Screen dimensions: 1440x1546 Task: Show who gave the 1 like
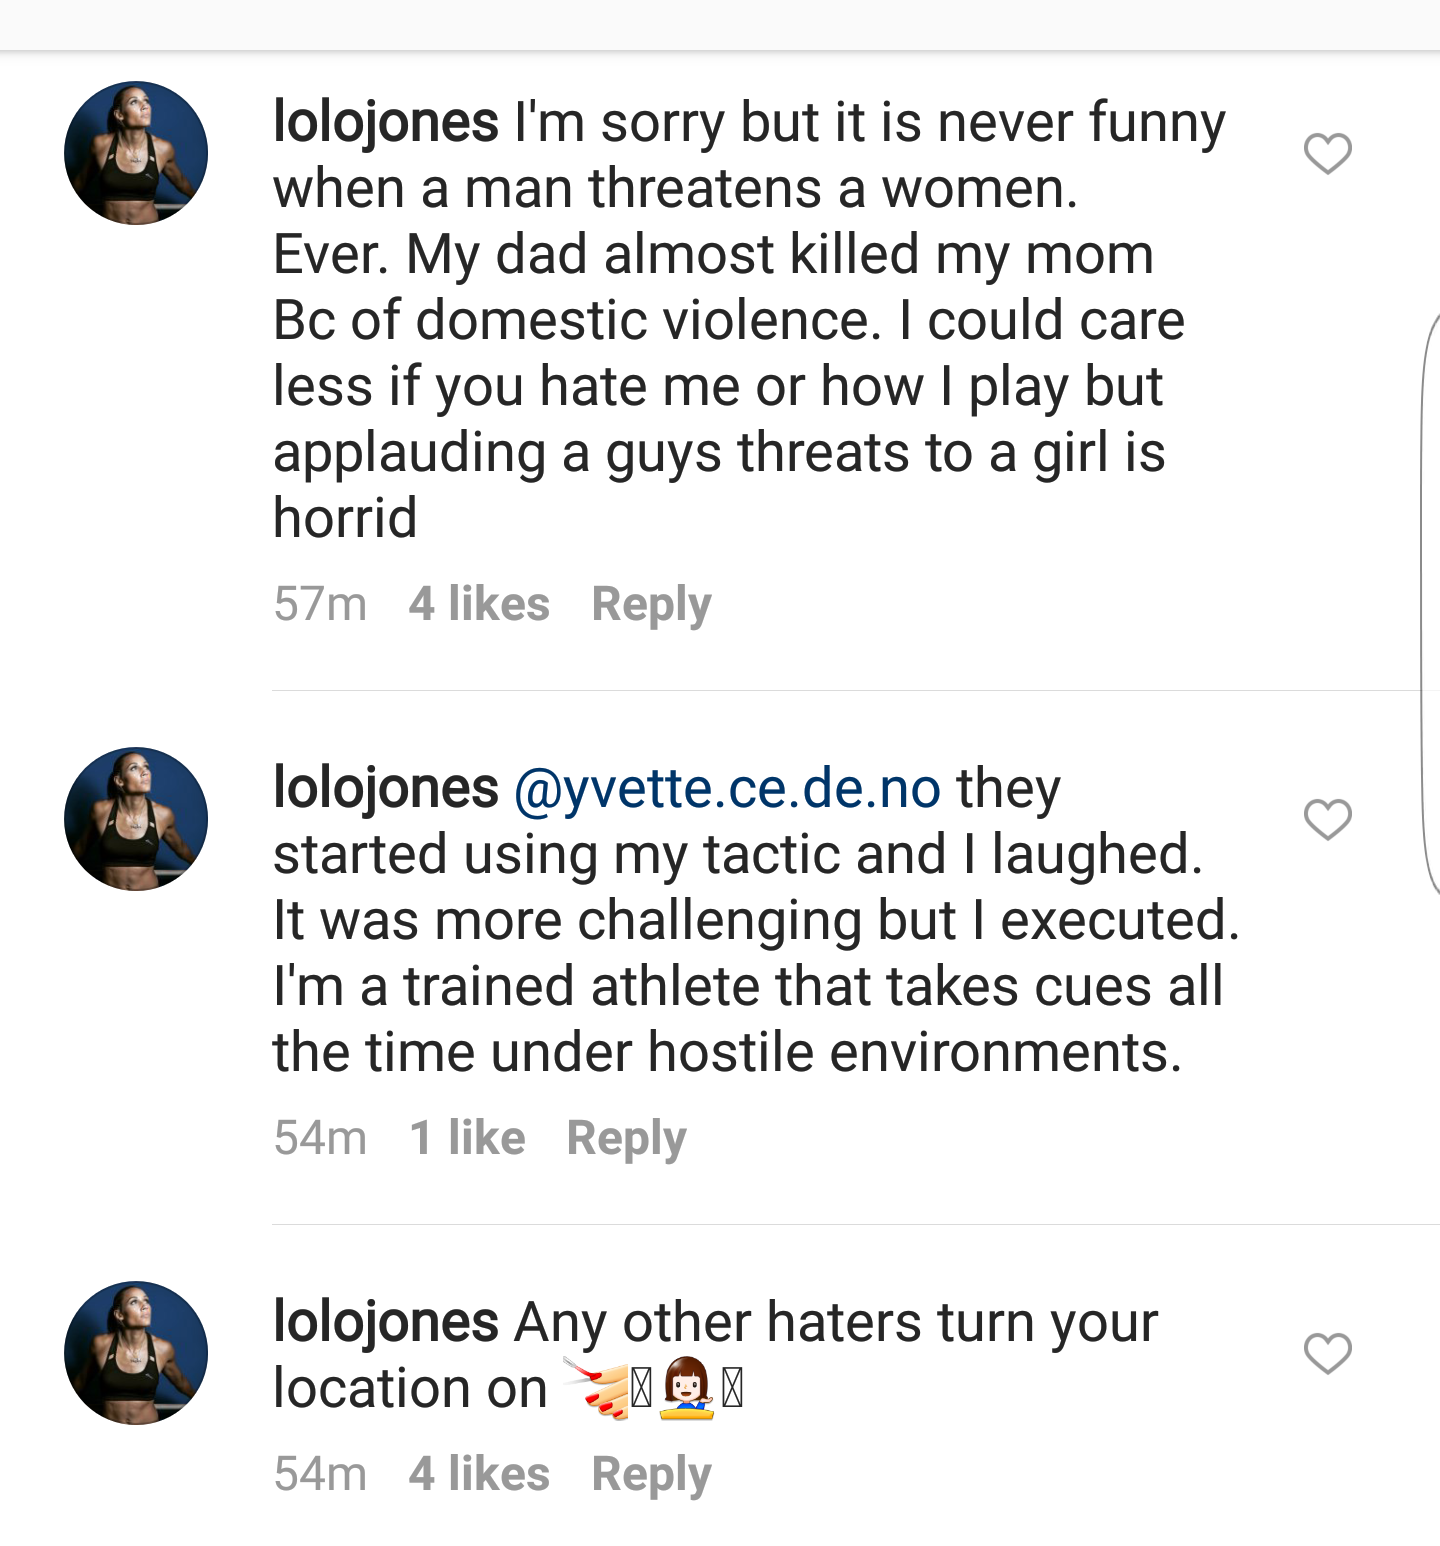point(467,1138)
